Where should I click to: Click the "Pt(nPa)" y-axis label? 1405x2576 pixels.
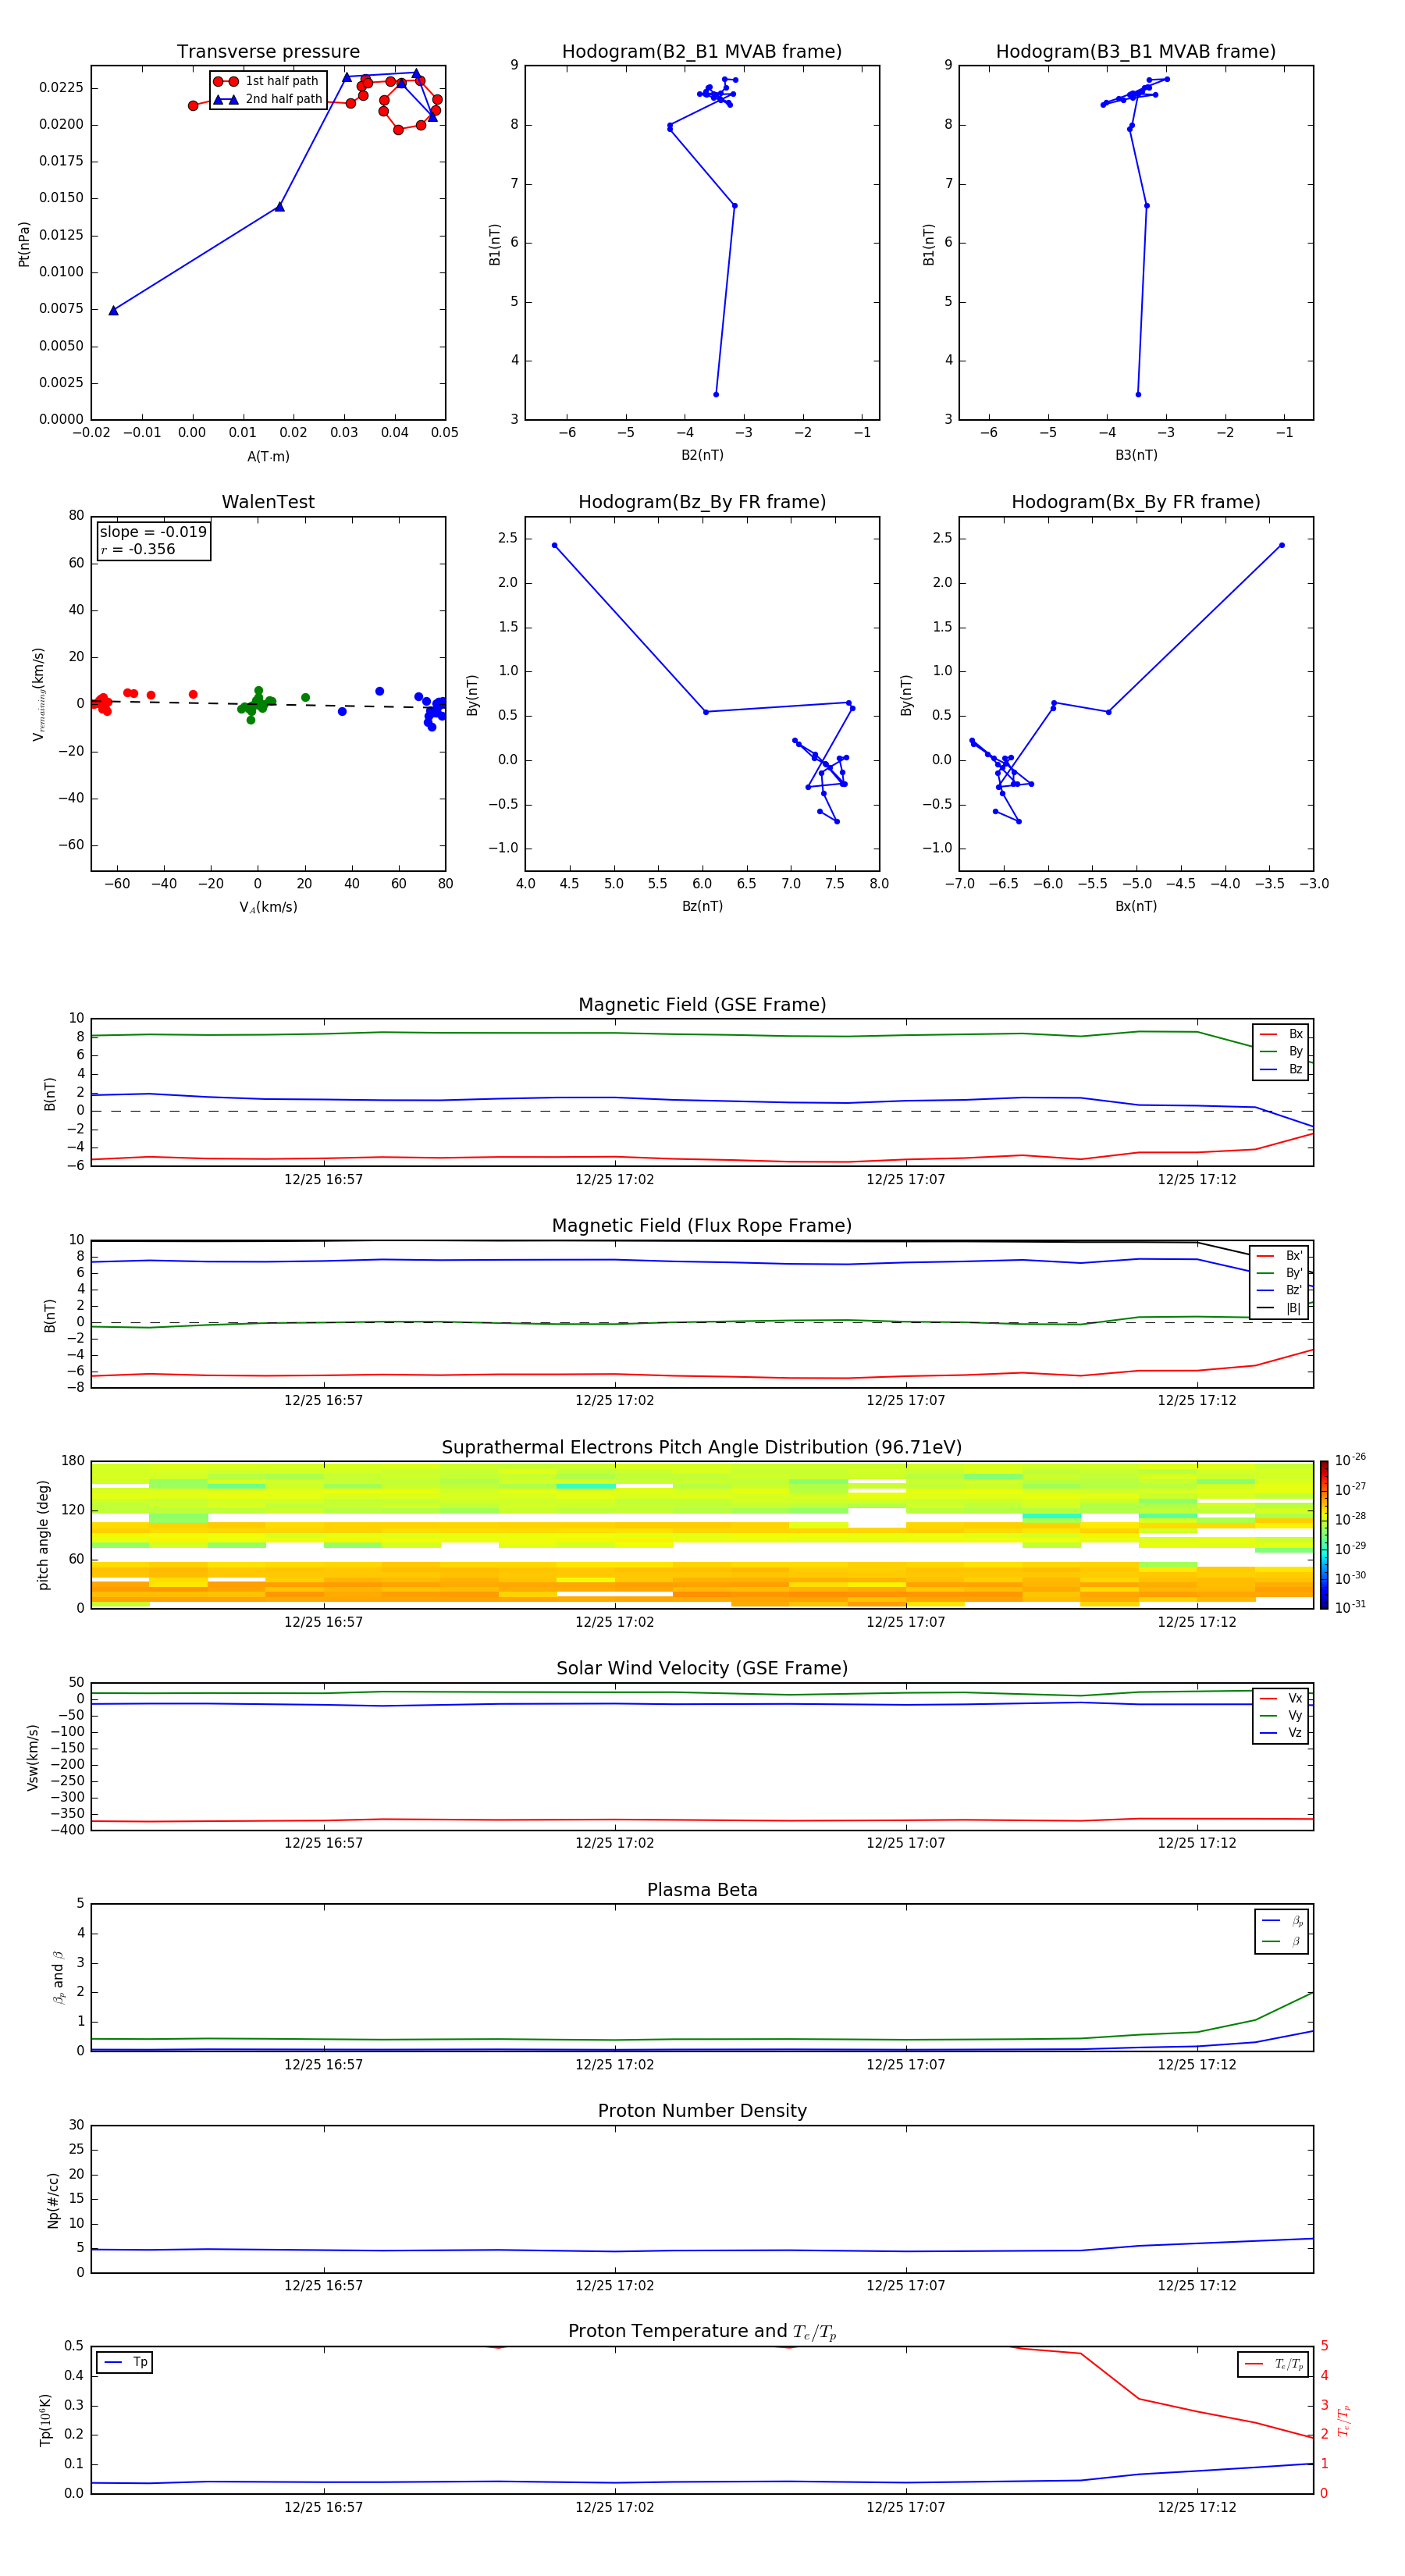[24, 244]
